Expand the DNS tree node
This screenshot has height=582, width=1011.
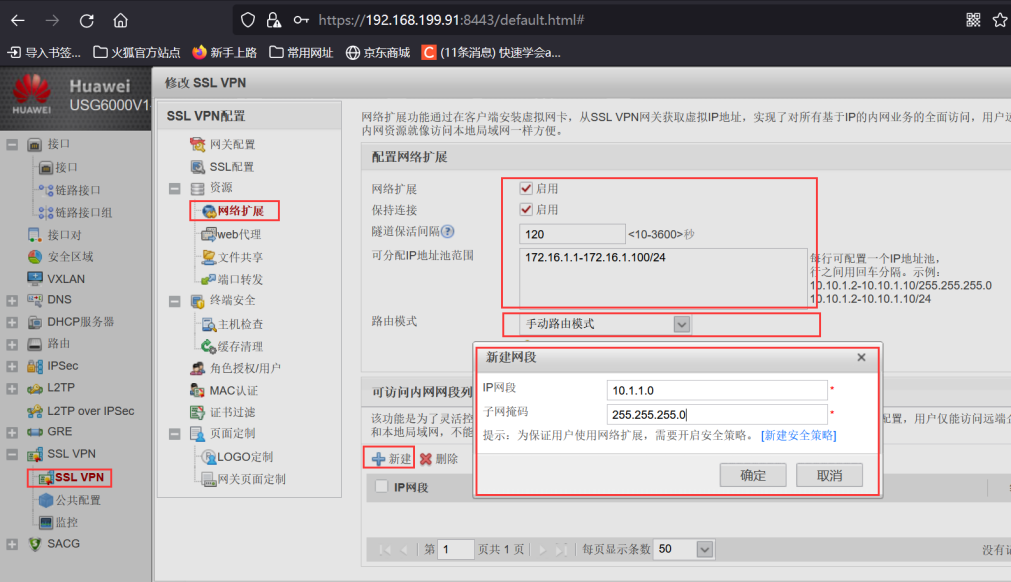[x=12, y=300]
